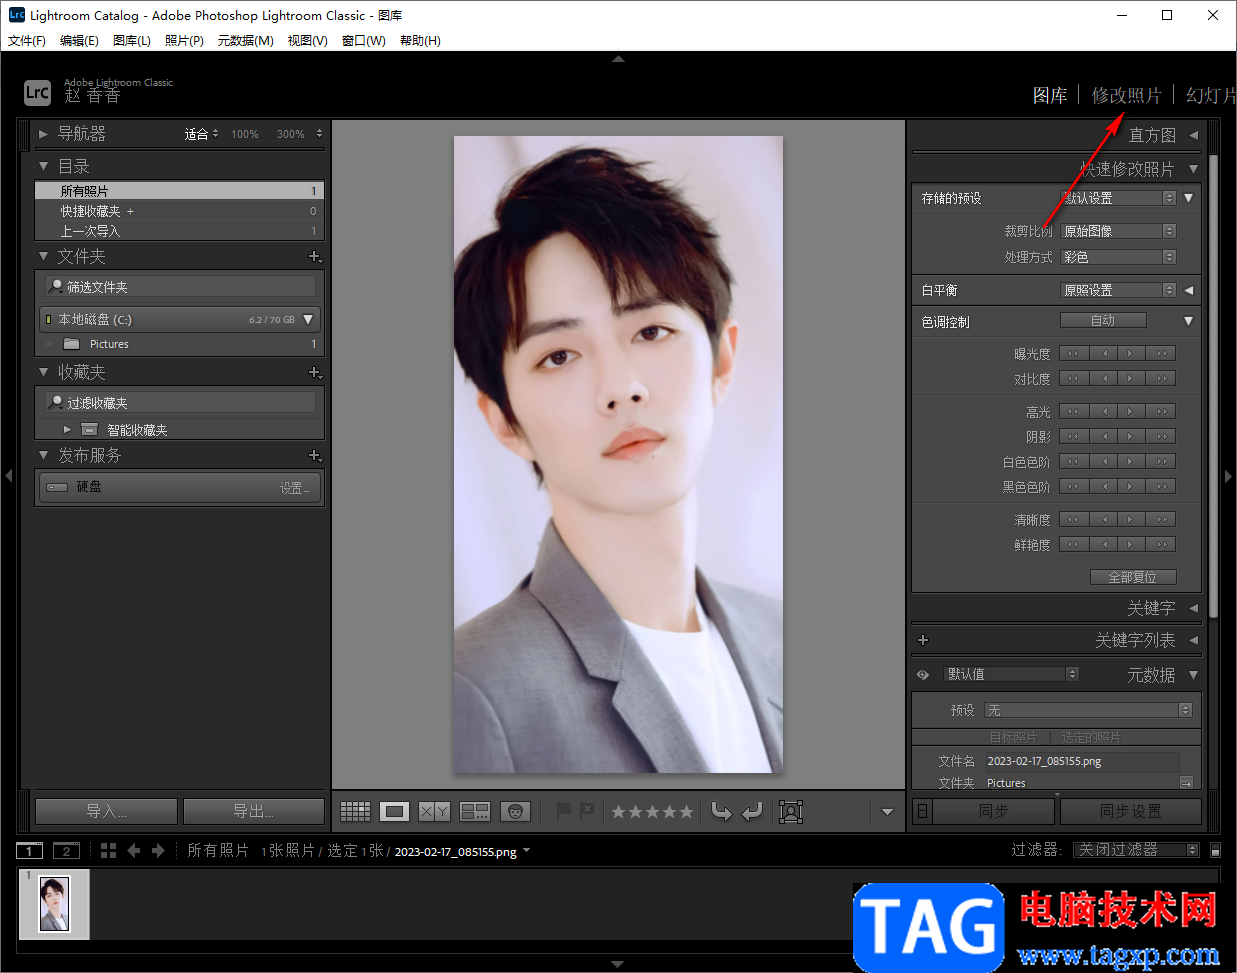
Task: Switch to 图库 Library module
Action: click(x=1050, y=95)
